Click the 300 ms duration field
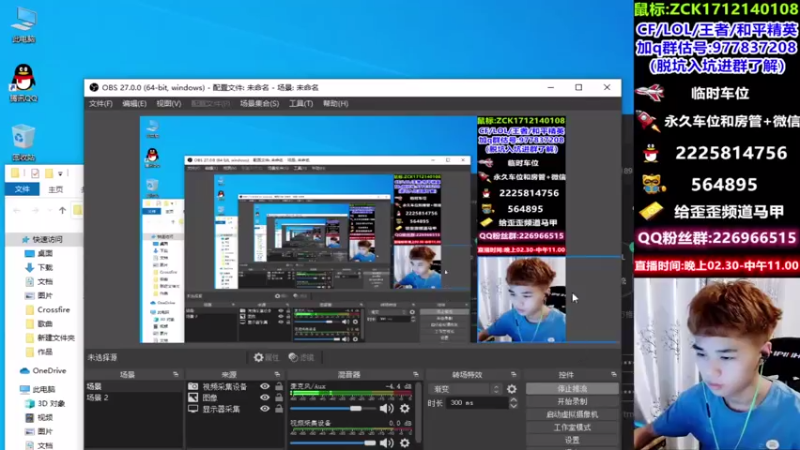The width and height of the screenshot is (800, 450). coord(478,403)
